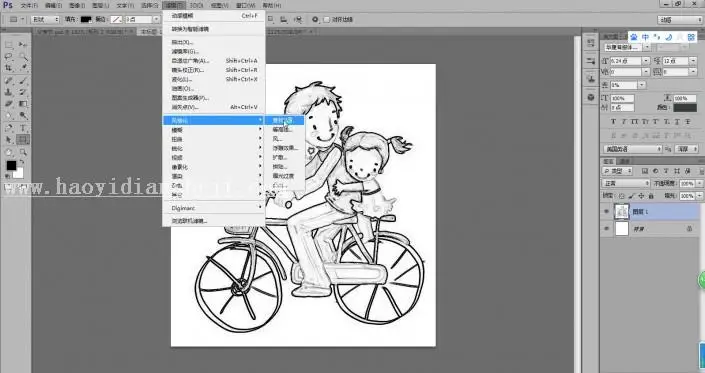This screenshot has height=373, width=705.
Task: Choose the highlighted first item in Stylize submenu
Action: tap(284, 120)
